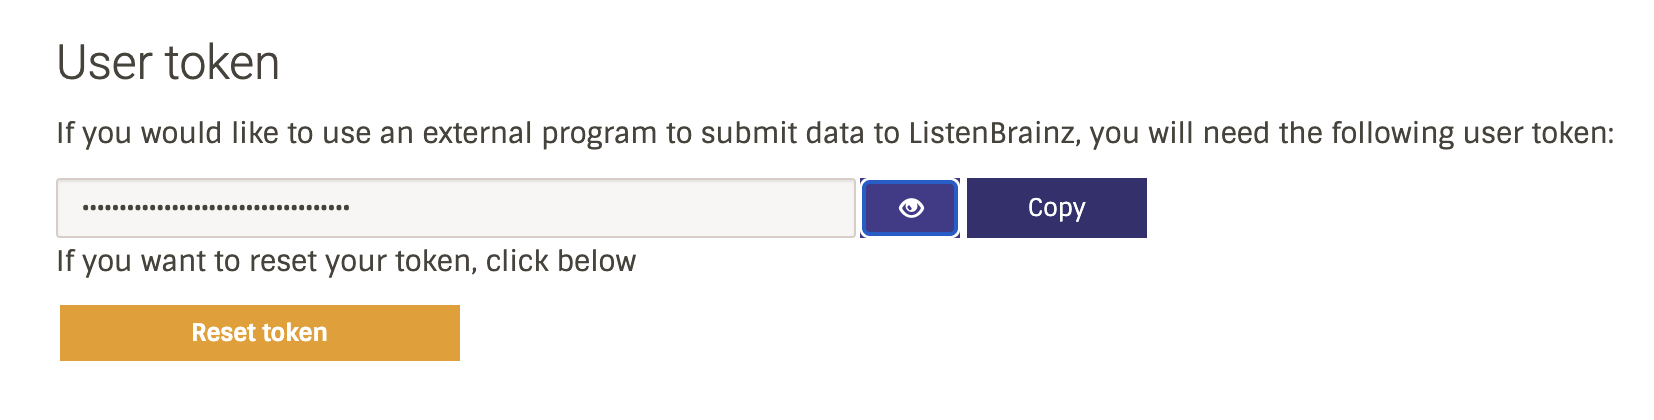Viewport: 1654px width, 420px height.
Task: Click the eye glyph right of the token field
Action: coord(910,208)
